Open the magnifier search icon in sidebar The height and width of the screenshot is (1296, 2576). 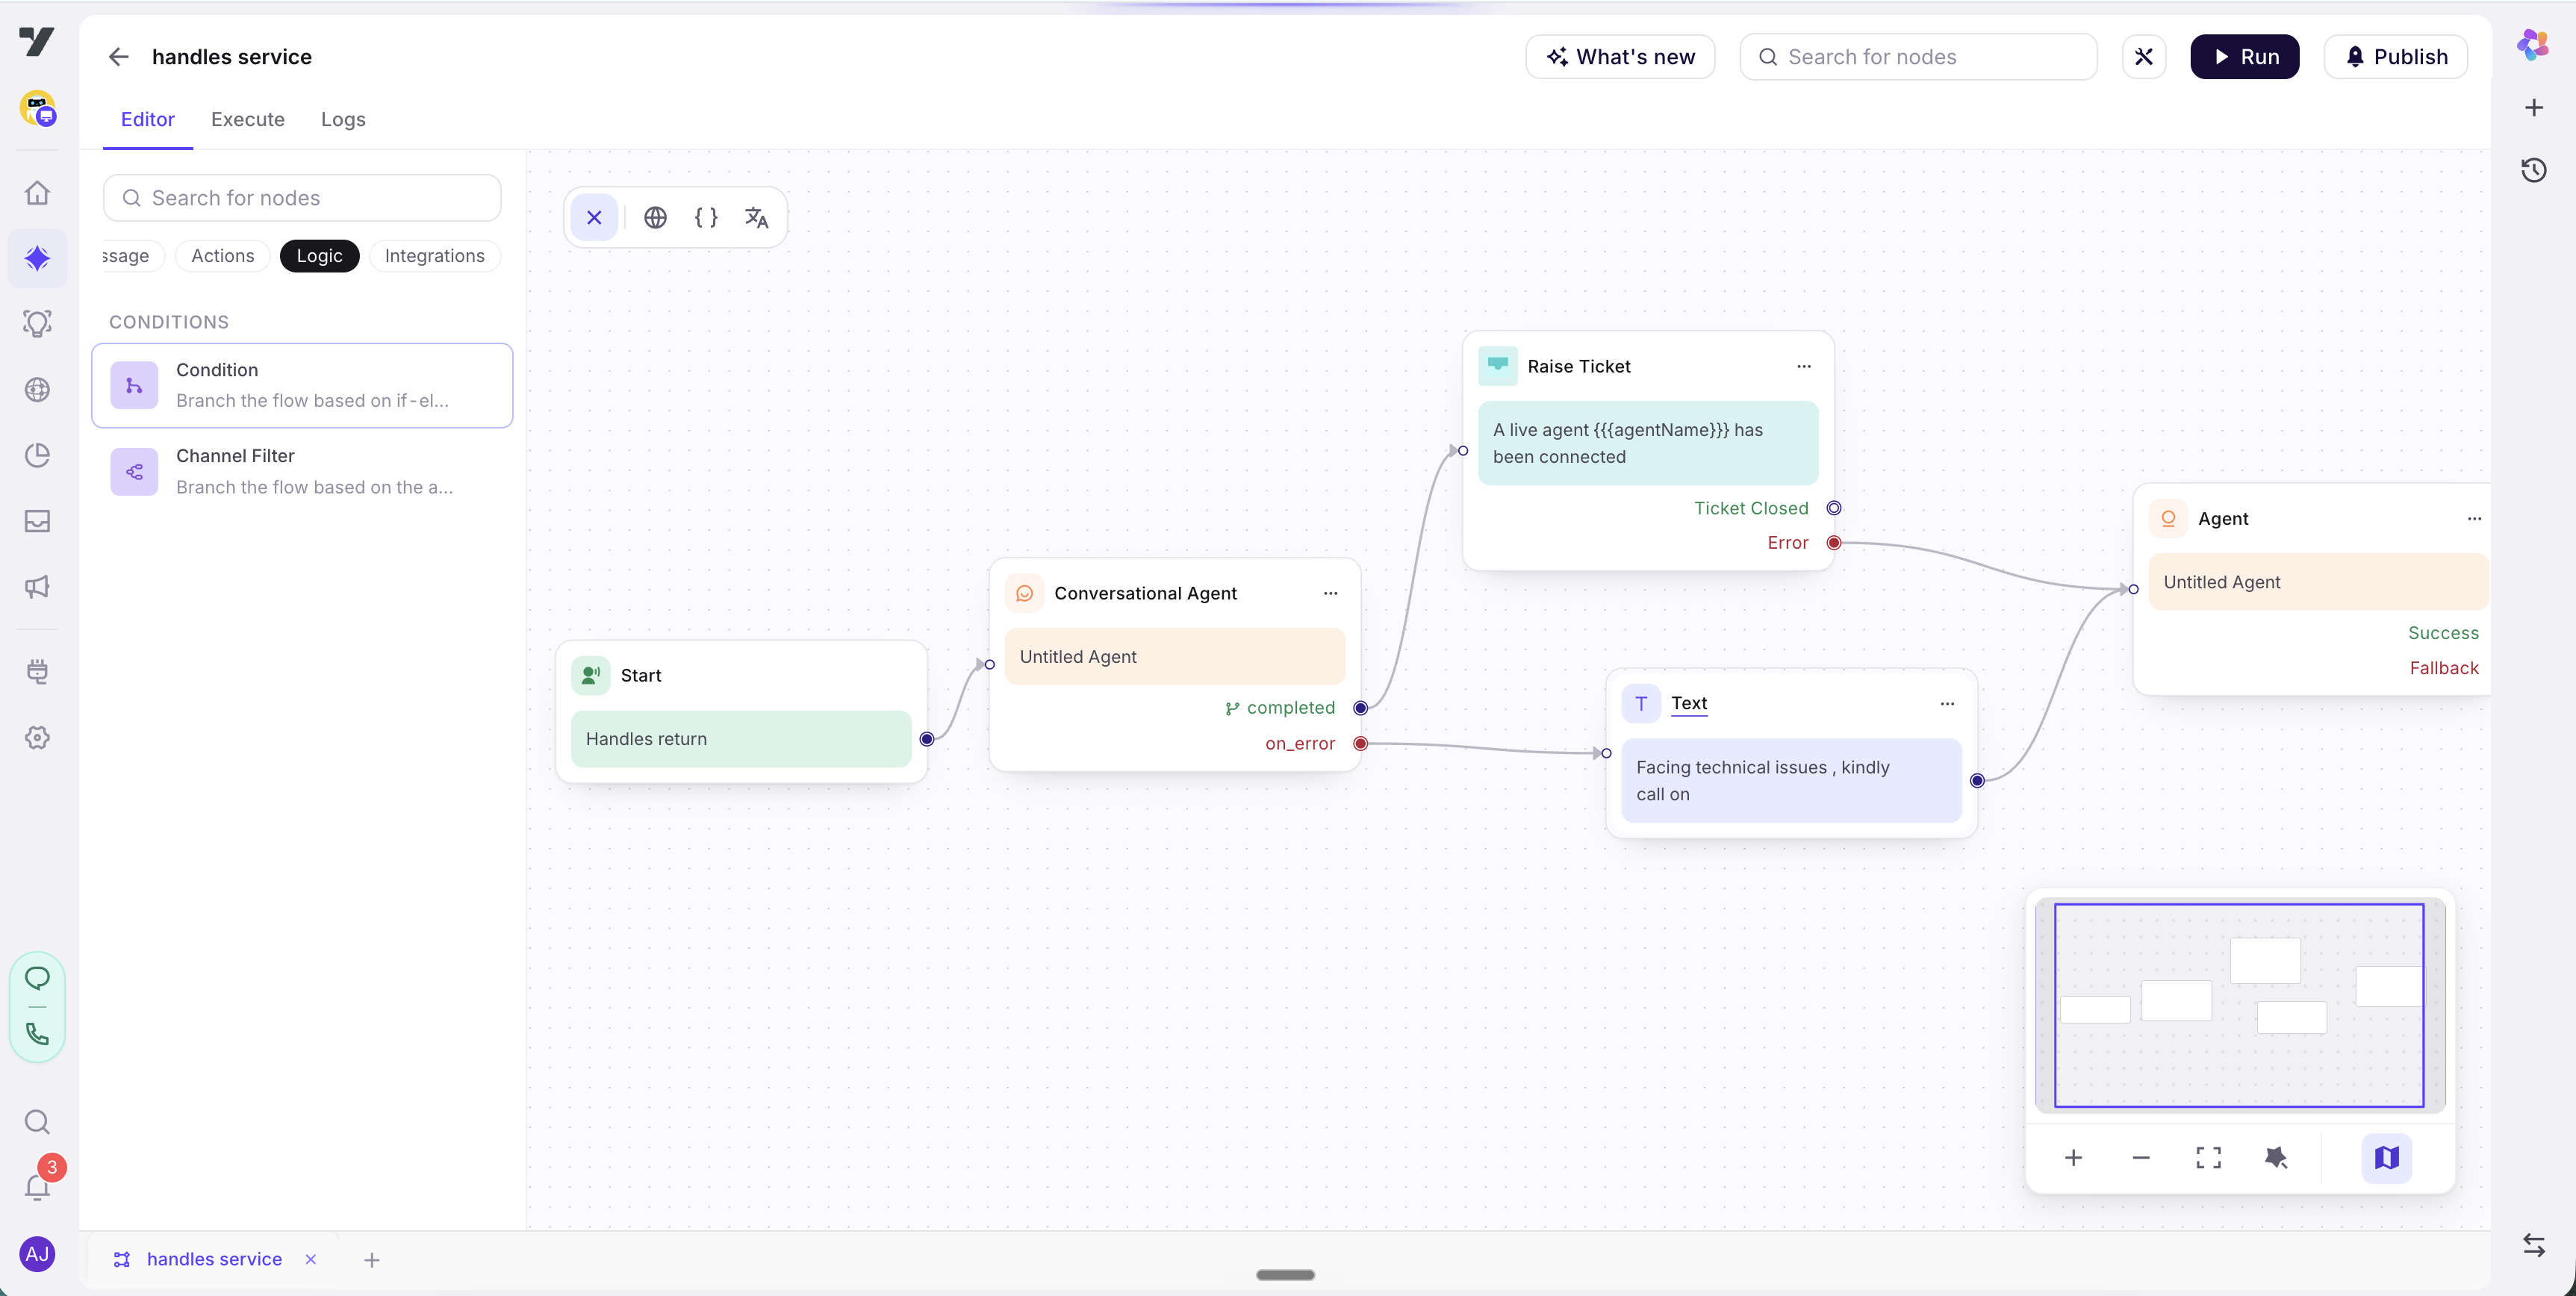point(37,1122)
